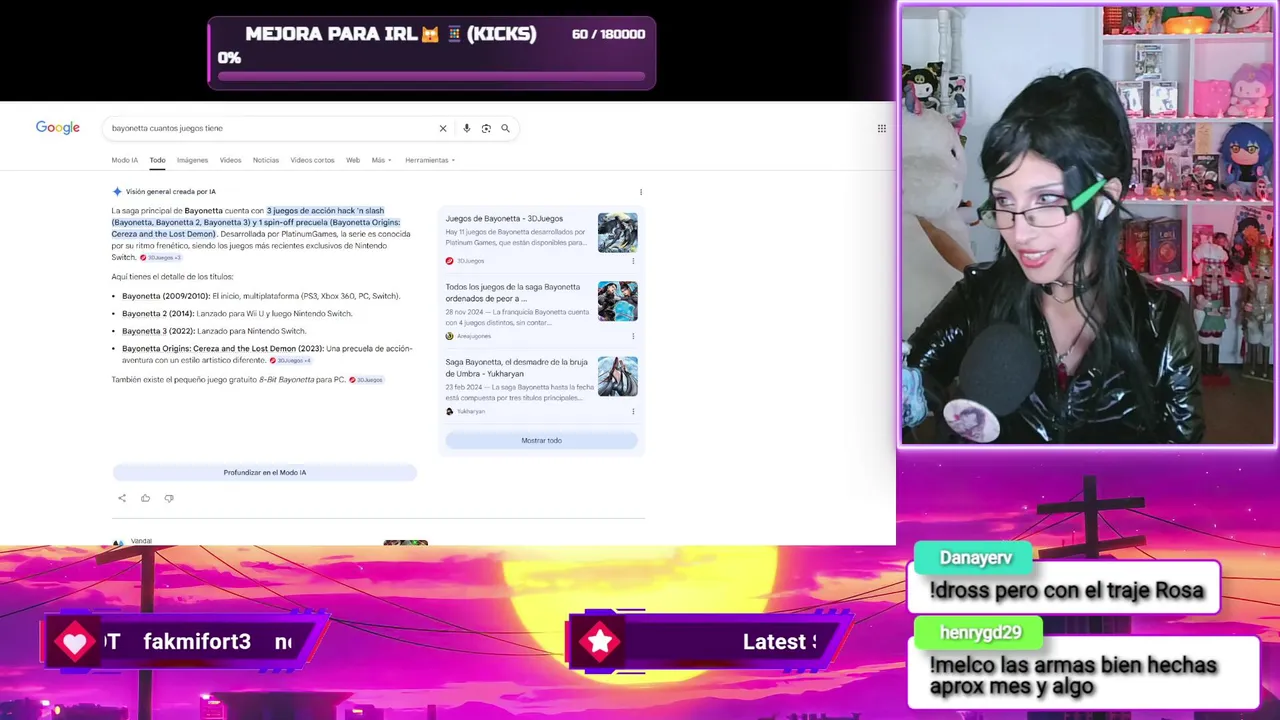This screenshot has height=720, width=1280.
Task: Click Profundizar en el Modo IA button
Action: (x=264, y=472)
